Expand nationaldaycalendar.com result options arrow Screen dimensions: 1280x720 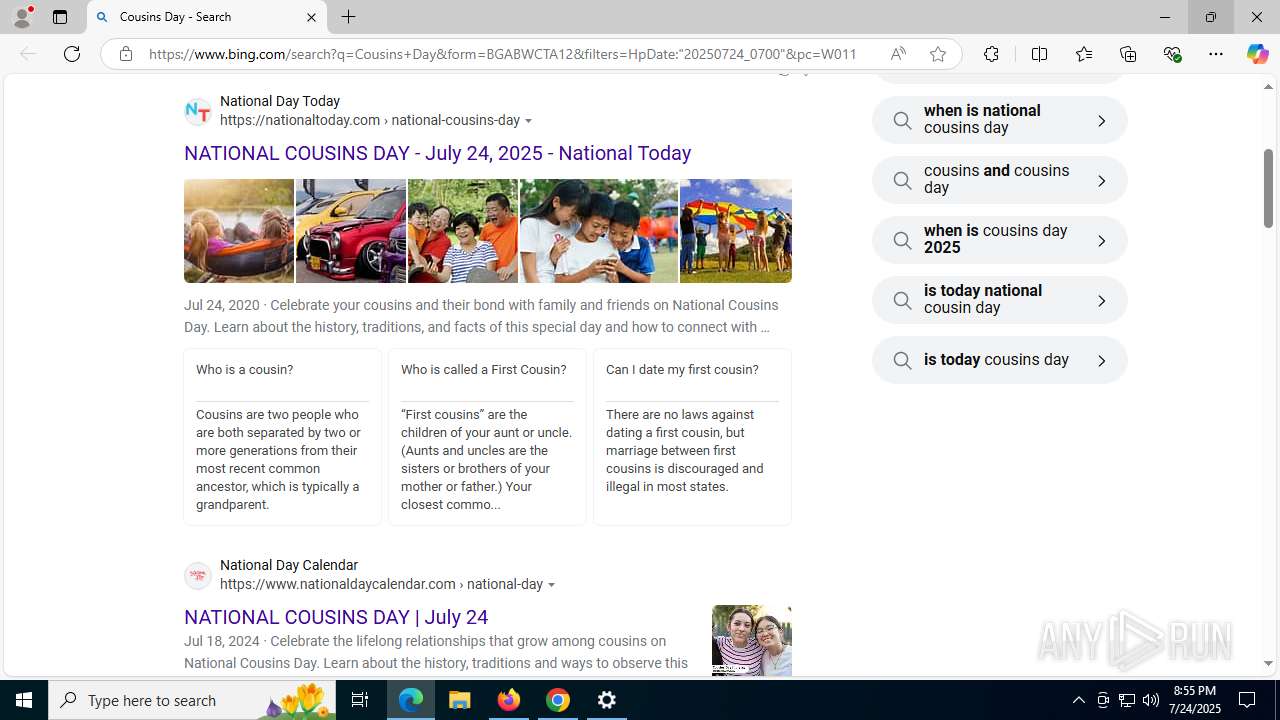point(552,585)
